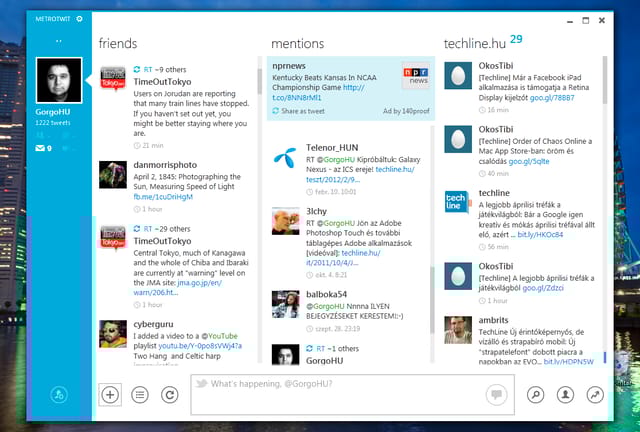Viewport: 640px width, 432px height.
Task: Open balboka54 avatar
Action: pyautogui.click(x=285, y=304)
